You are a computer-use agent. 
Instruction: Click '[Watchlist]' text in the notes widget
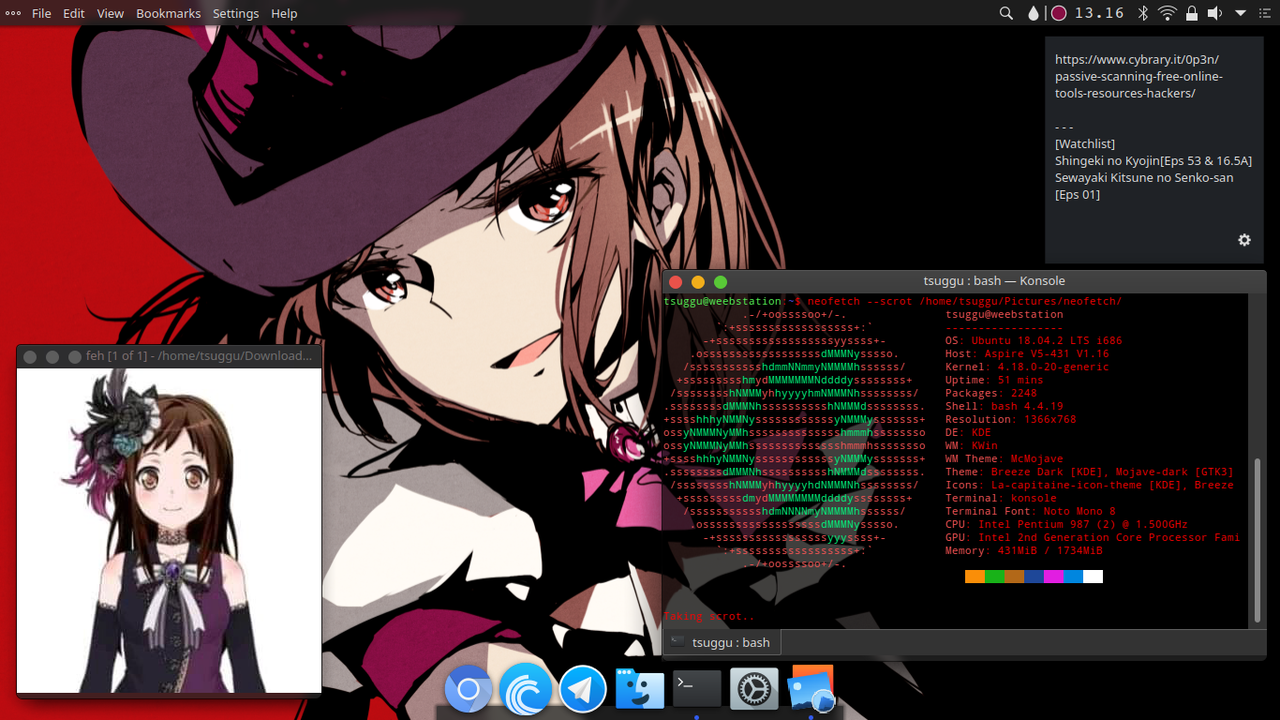1085,144
